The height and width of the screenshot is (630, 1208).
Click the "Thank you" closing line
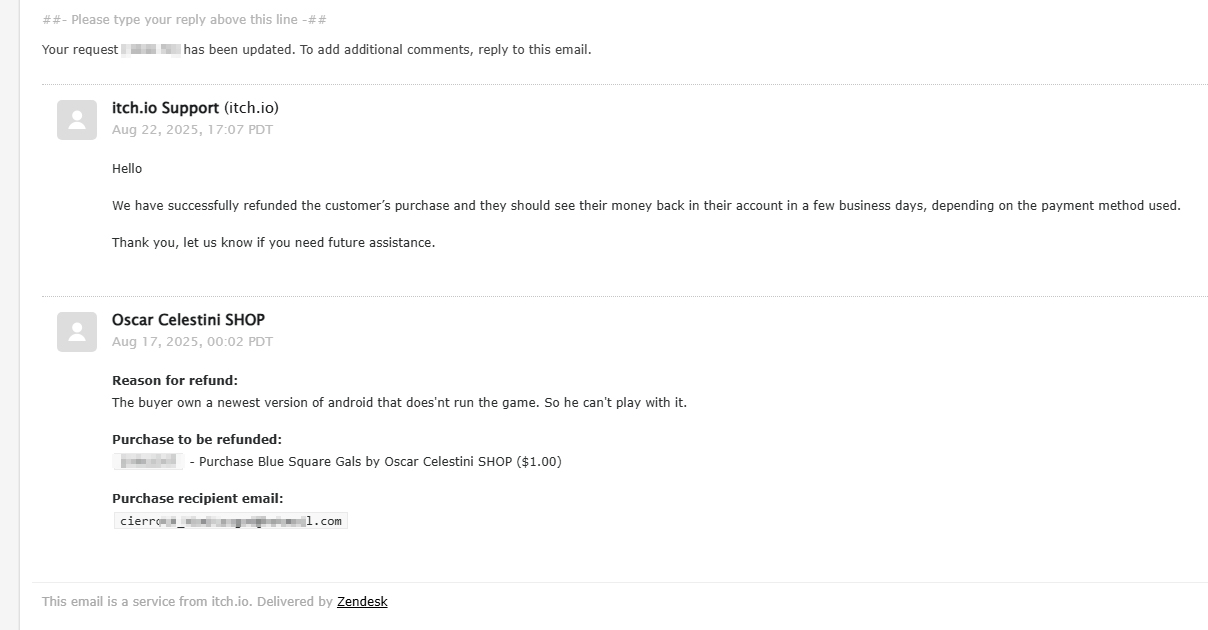click(x=273, y=243)
